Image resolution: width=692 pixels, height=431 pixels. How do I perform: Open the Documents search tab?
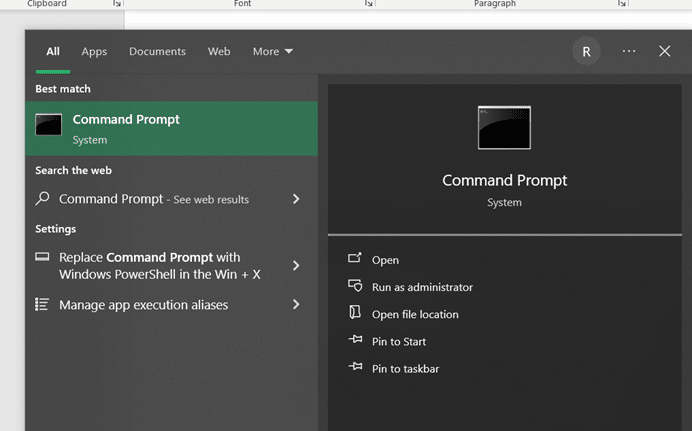click(x=157, y=52)
